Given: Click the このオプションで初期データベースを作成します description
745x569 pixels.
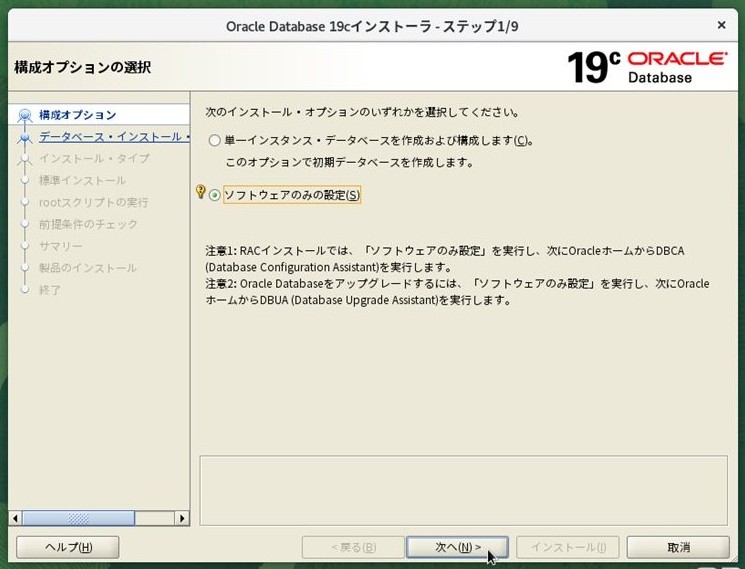Looking at the screenshot, I should click(349, 162).
